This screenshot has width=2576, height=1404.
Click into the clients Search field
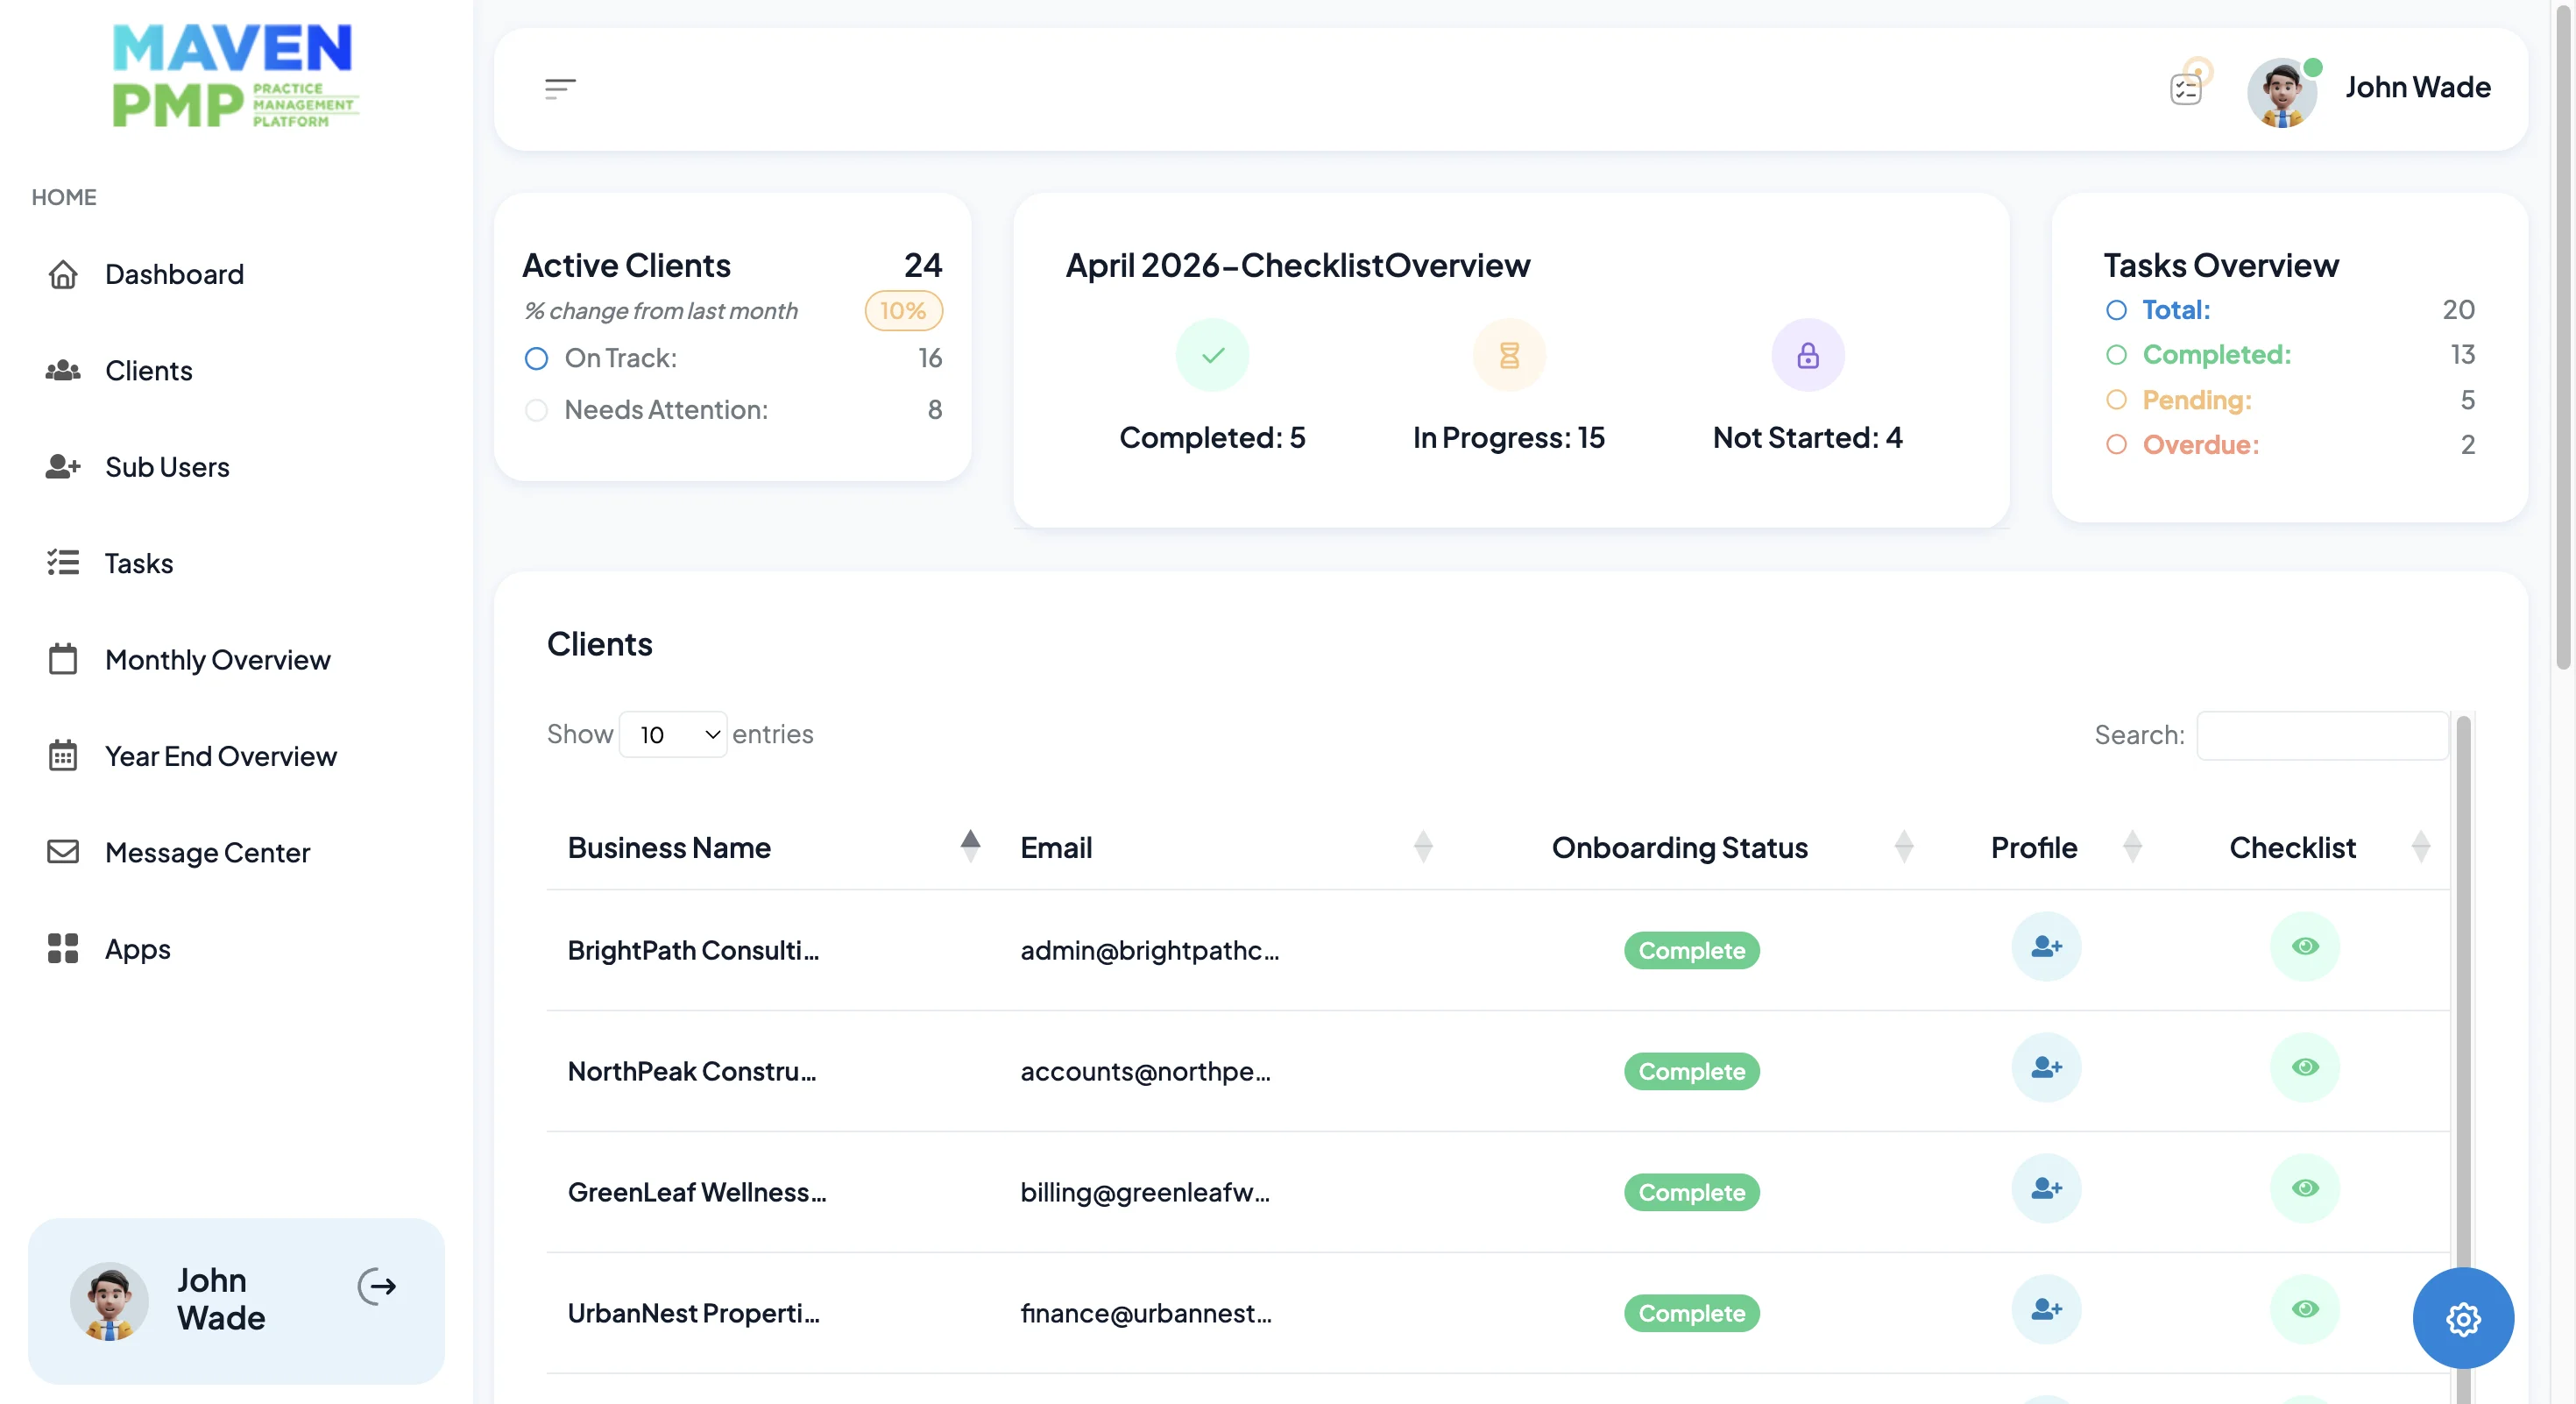[2322, 735]
